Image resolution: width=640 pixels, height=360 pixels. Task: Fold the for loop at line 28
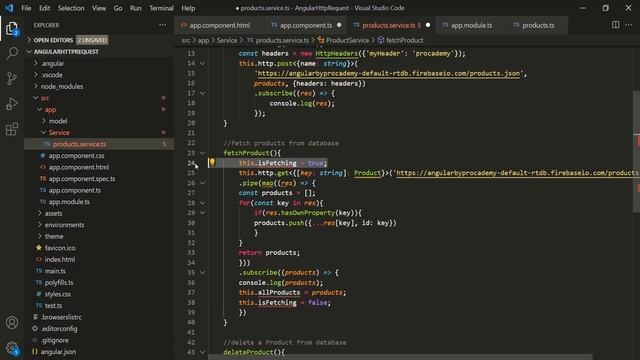point(202,203)
